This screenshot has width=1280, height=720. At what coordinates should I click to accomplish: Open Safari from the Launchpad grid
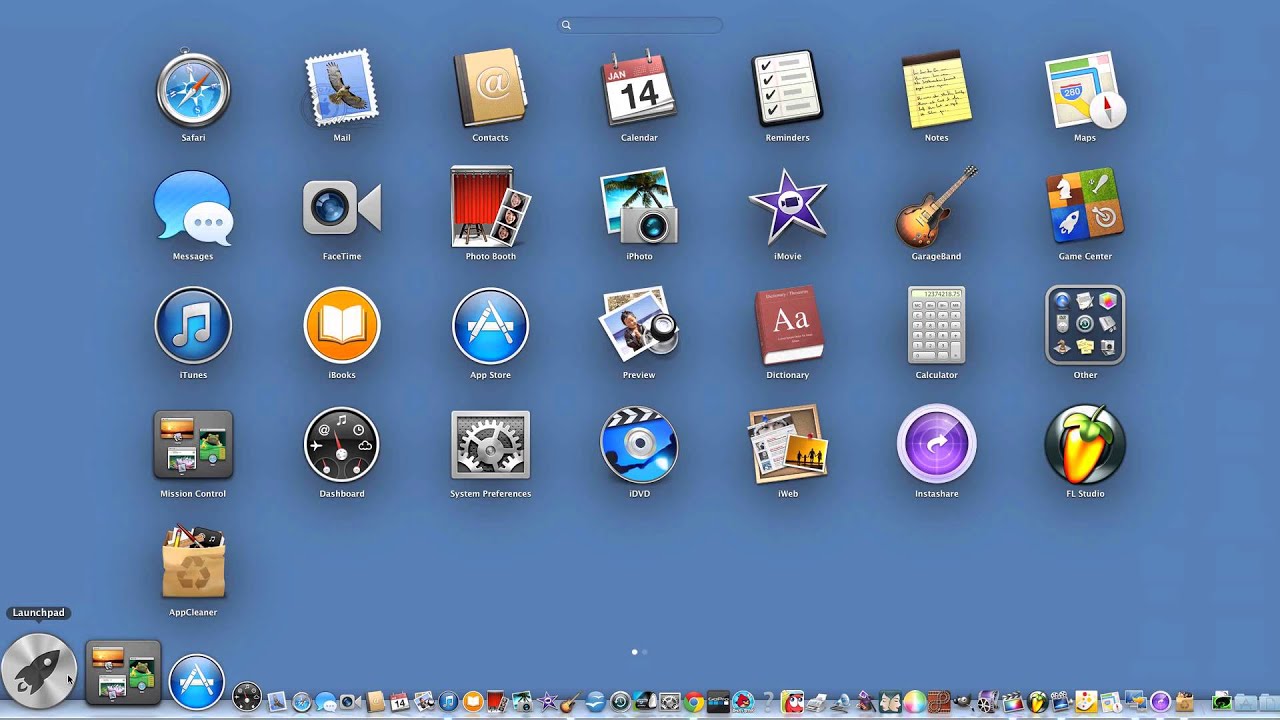(x=193, y=88)
